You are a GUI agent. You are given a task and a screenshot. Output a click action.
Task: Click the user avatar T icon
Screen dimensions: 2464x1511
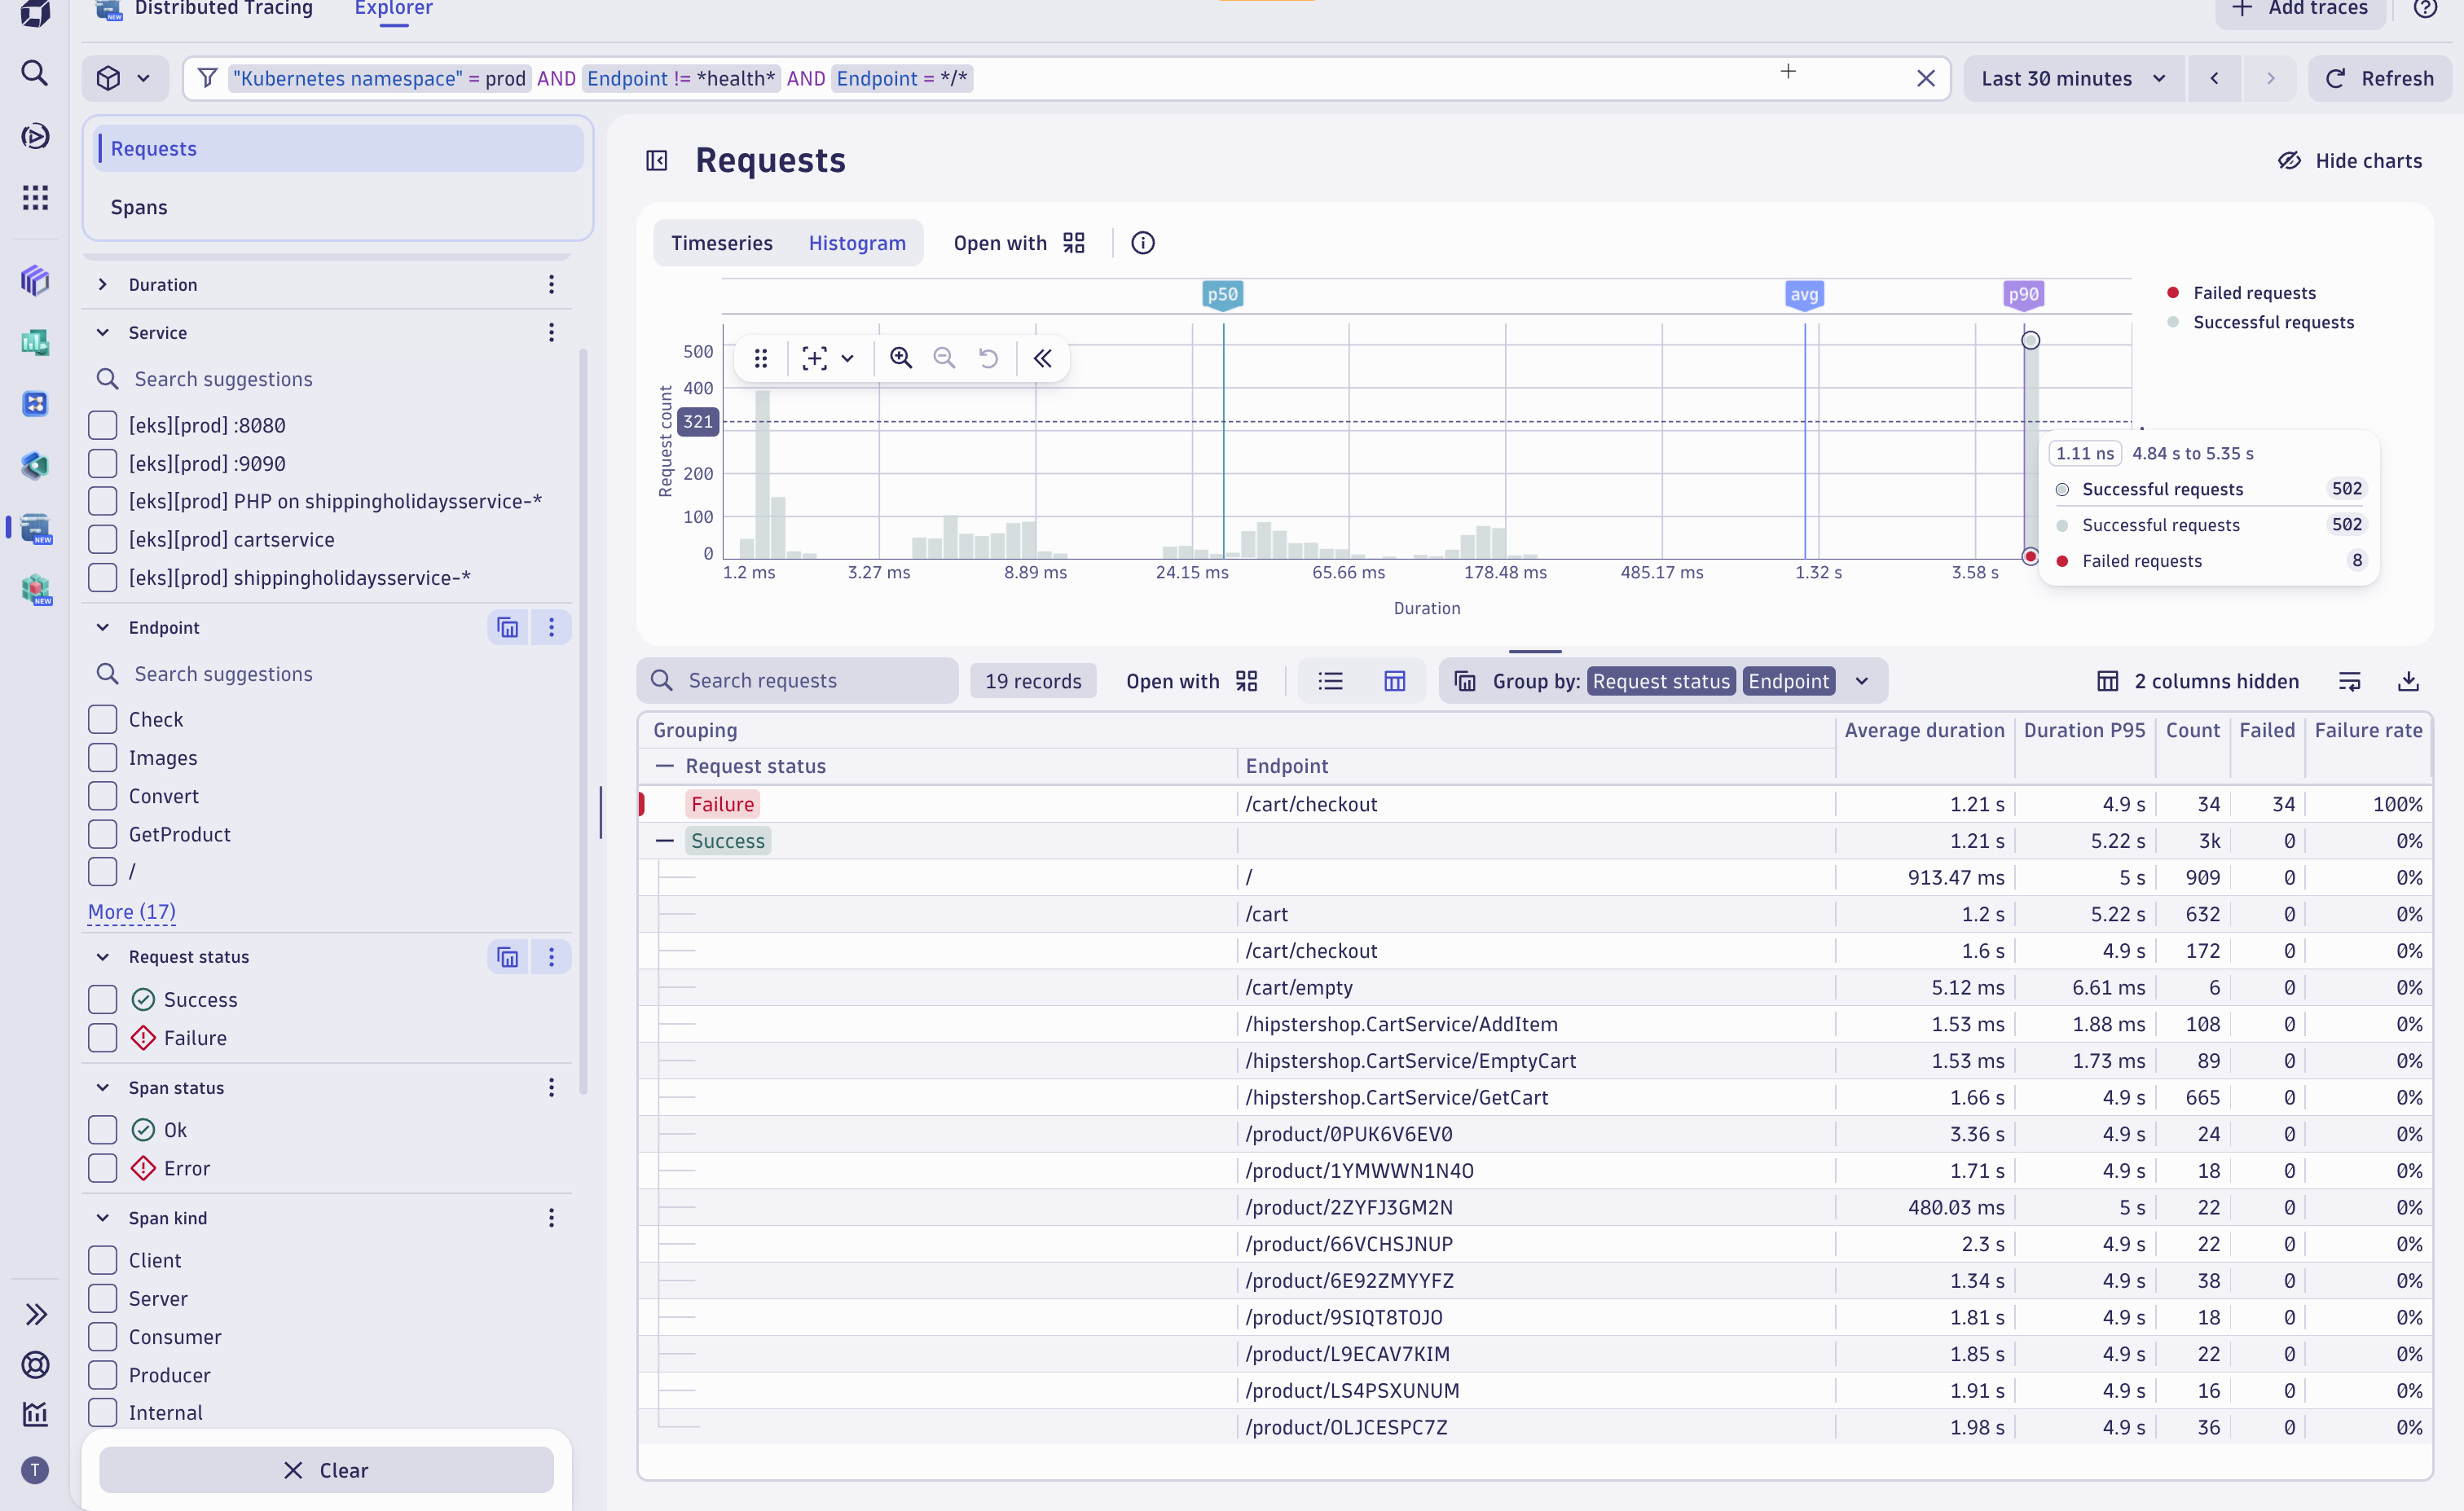(35, 1470)
